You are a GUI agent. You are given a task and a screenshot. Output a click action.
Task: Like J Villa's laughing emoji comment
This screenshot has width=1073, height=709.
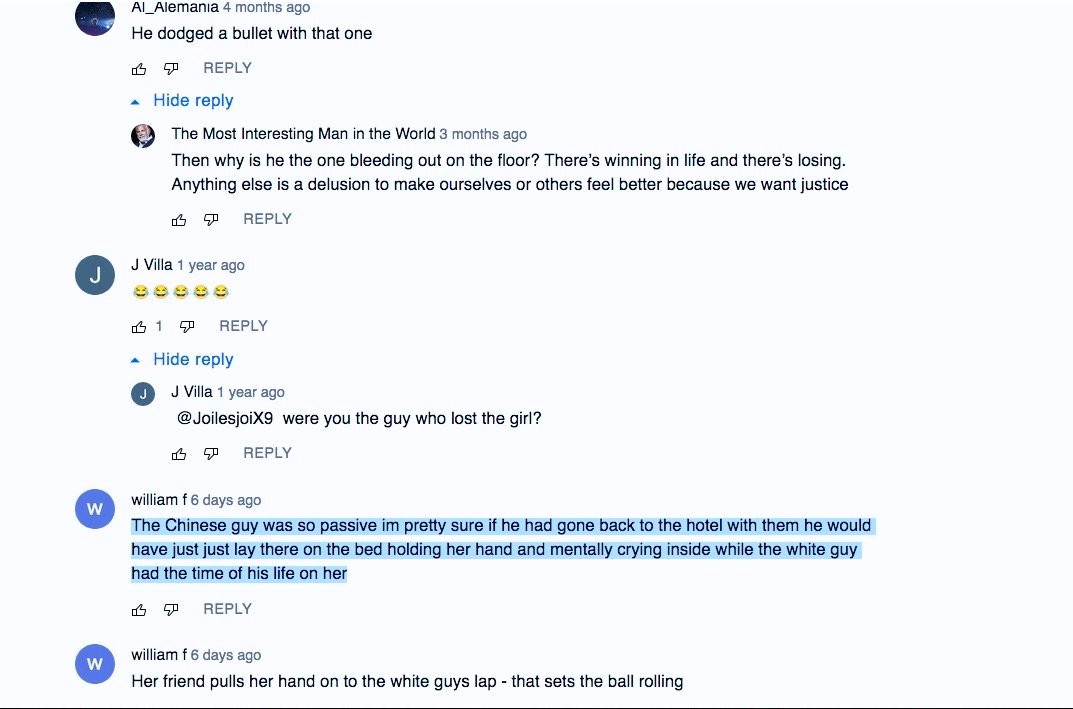[x=139, y=327]
